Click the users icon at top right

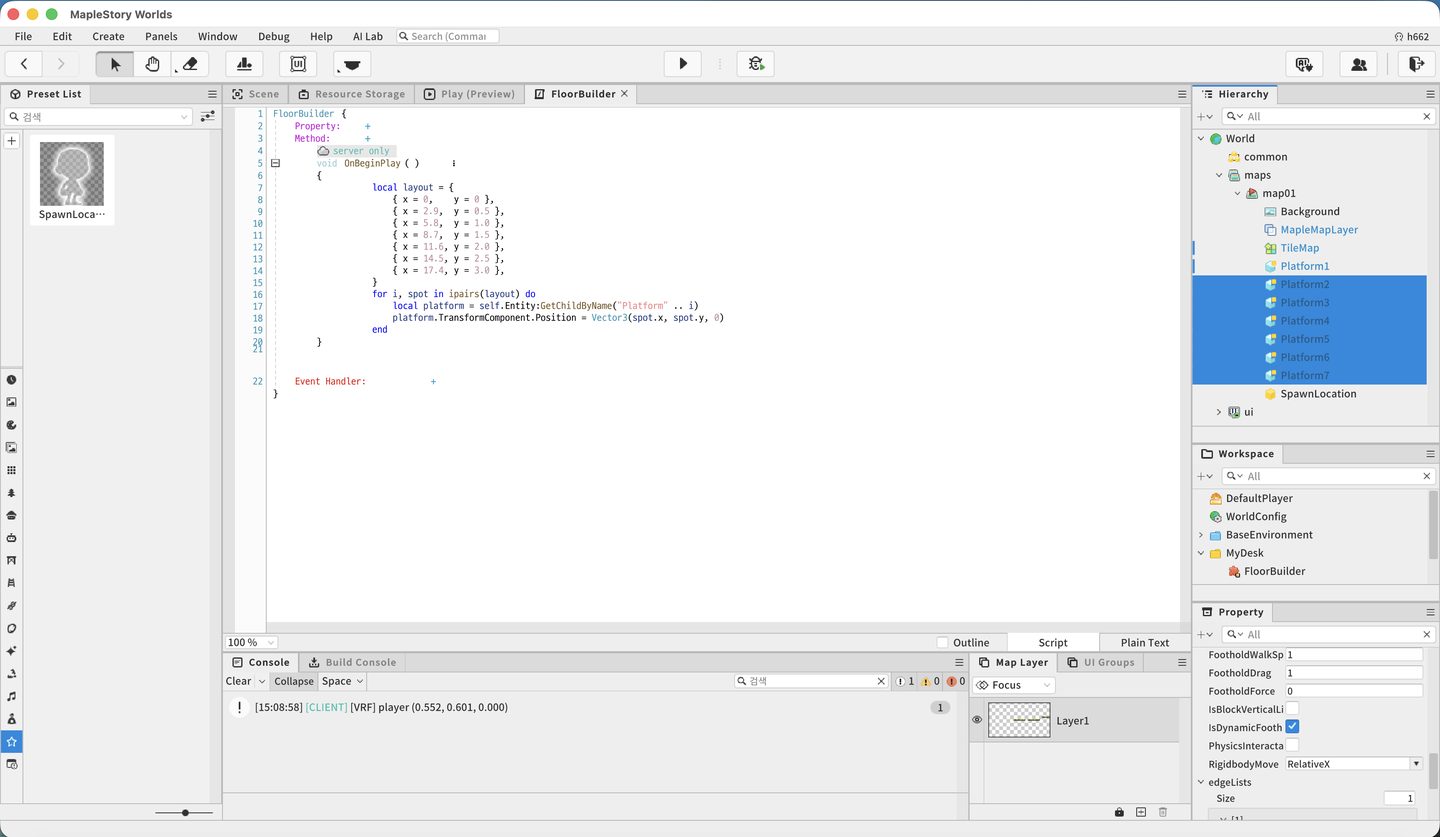point(1358,64)
